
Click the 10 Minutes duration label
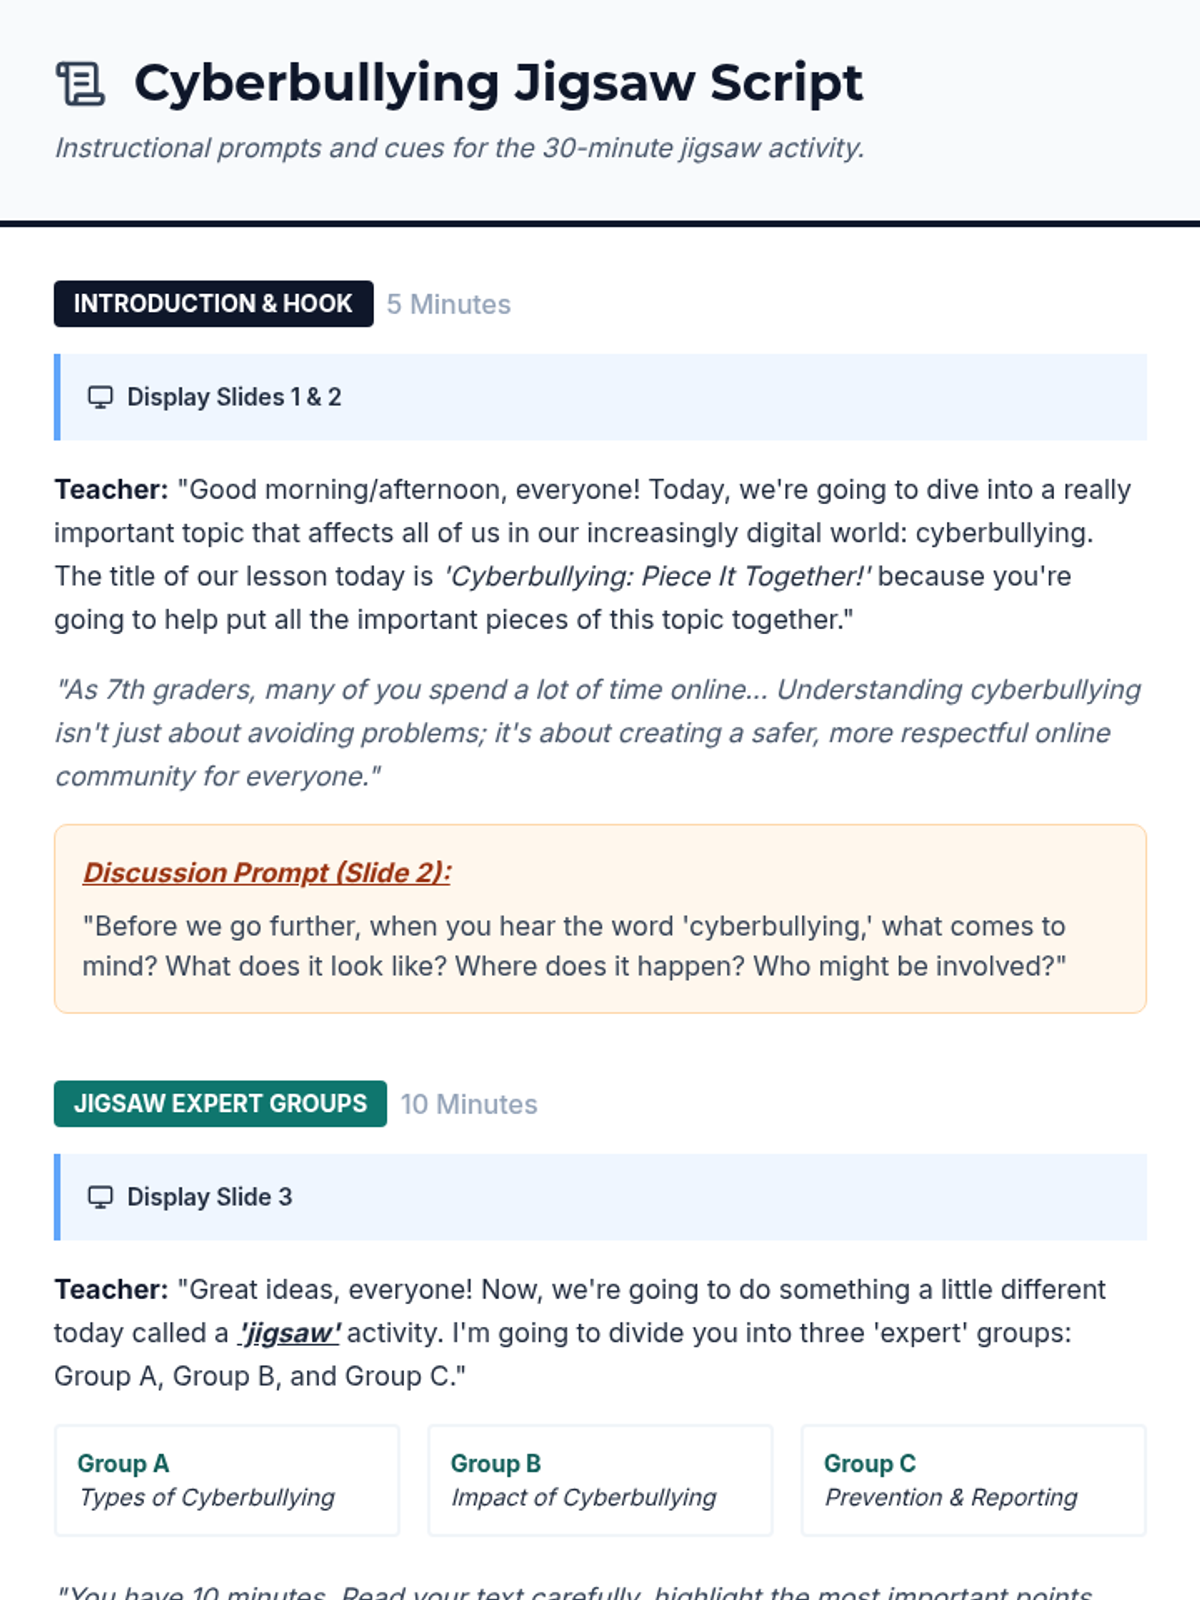coord(469,1104)
